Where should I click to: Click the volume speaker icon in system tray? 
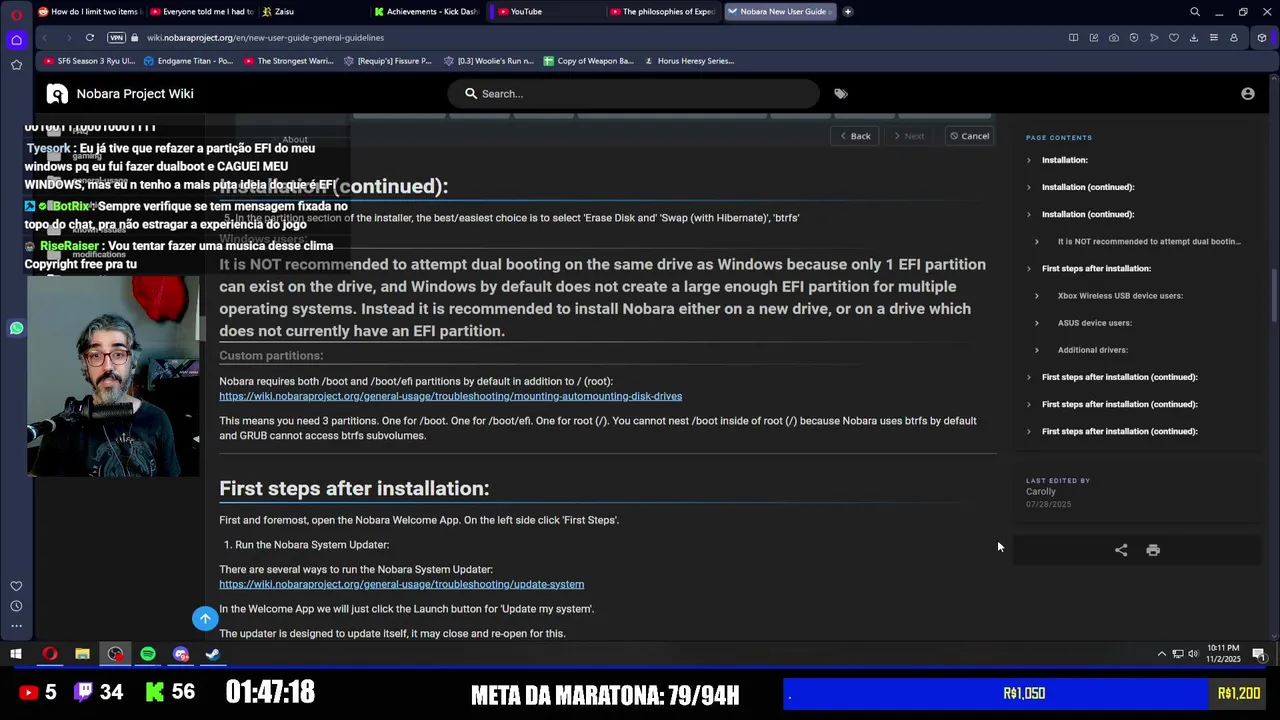click(1193, 655)
